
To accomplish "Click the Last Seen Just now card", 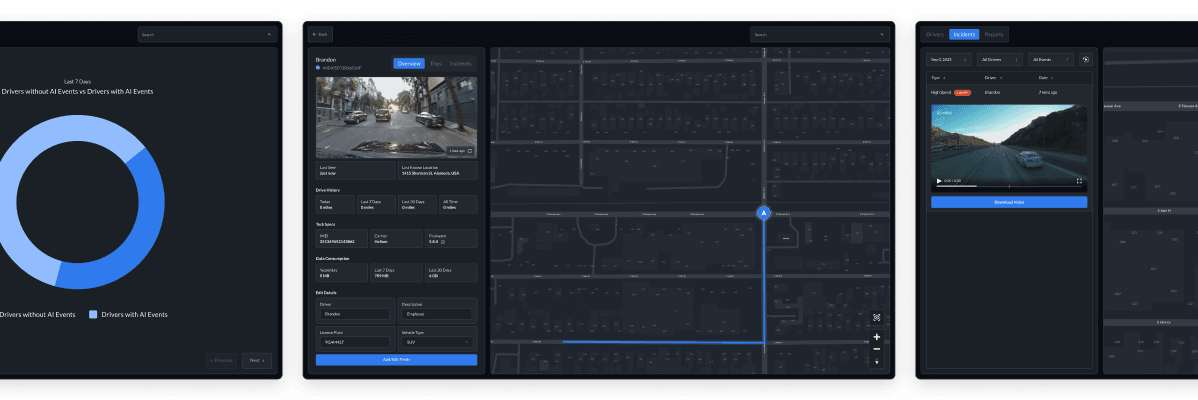I will click(x=355, y=171).
